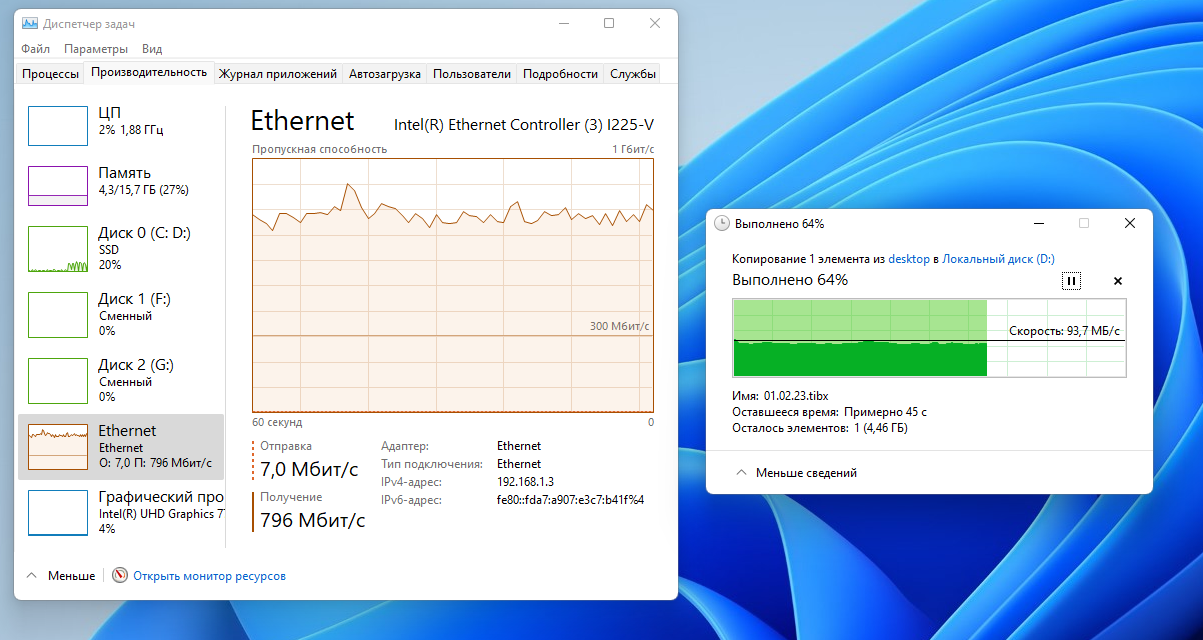Cancel the copy with the X button
The height and width of the screenshot is (640, 1203).
click(x=1118, y=281)
